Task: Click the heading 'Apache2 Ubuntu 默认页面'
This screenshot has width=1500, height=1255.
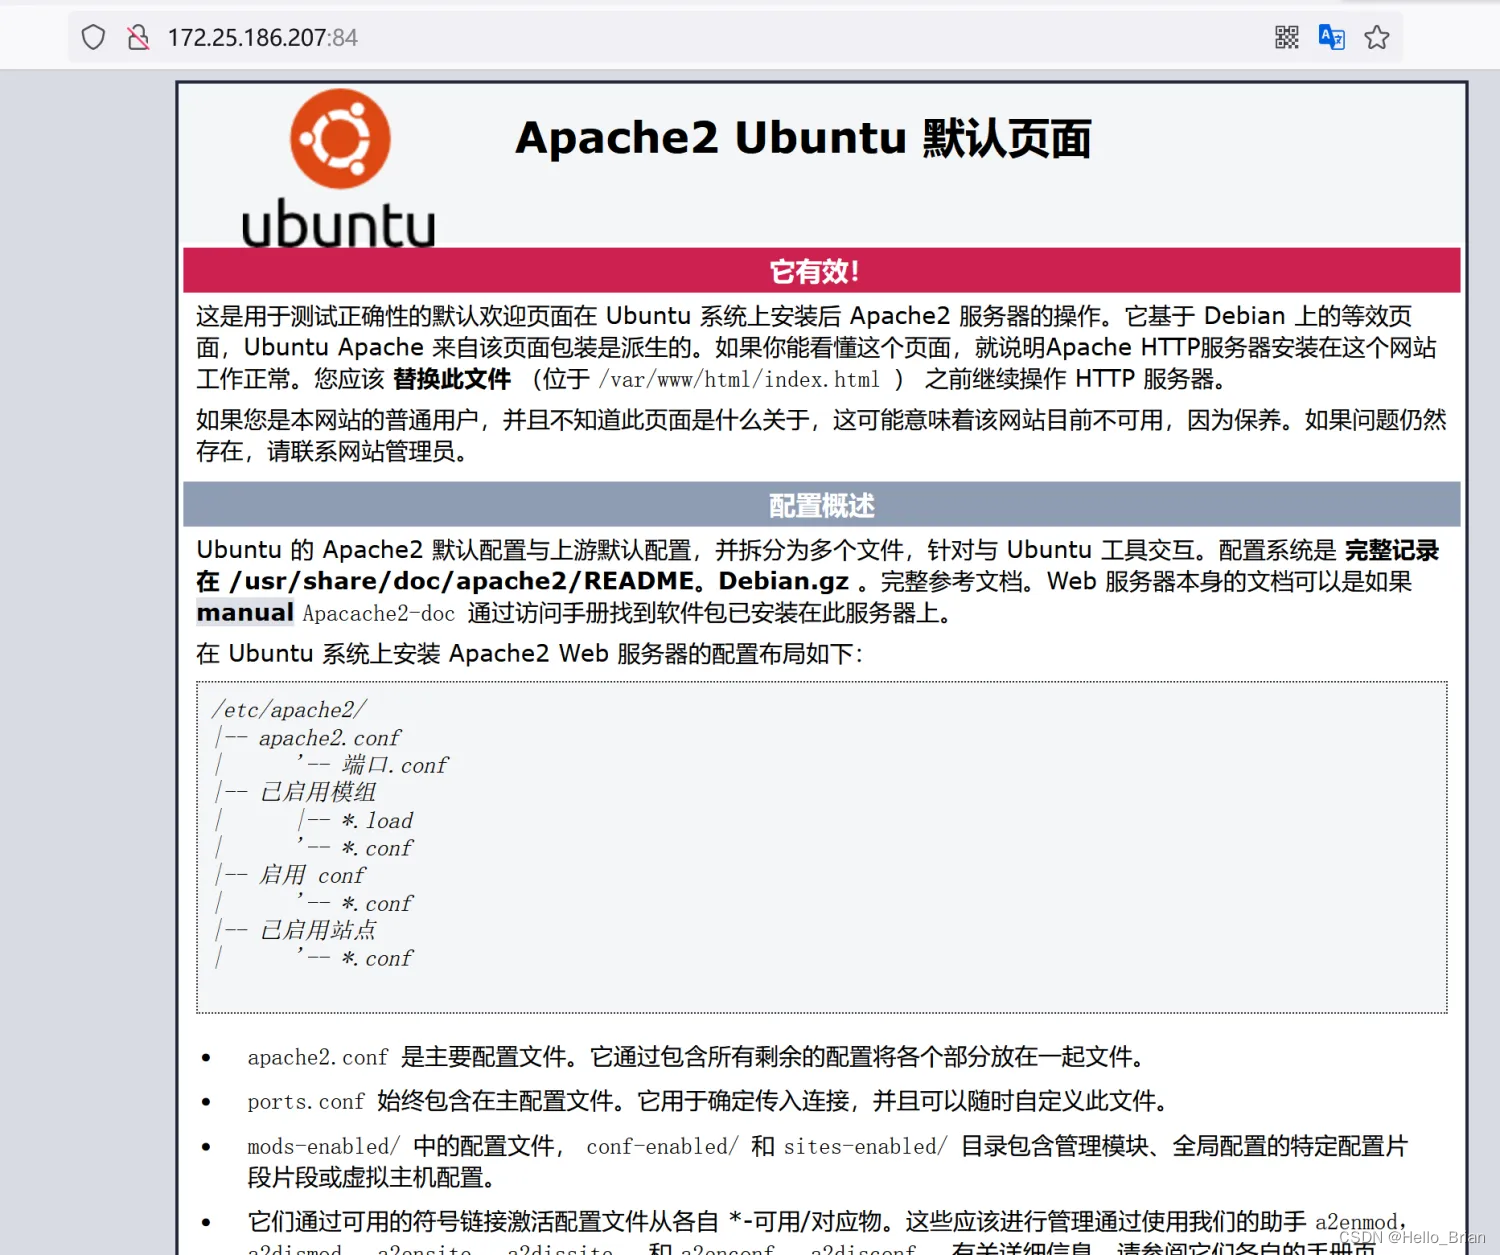Action: click(803, 138)
